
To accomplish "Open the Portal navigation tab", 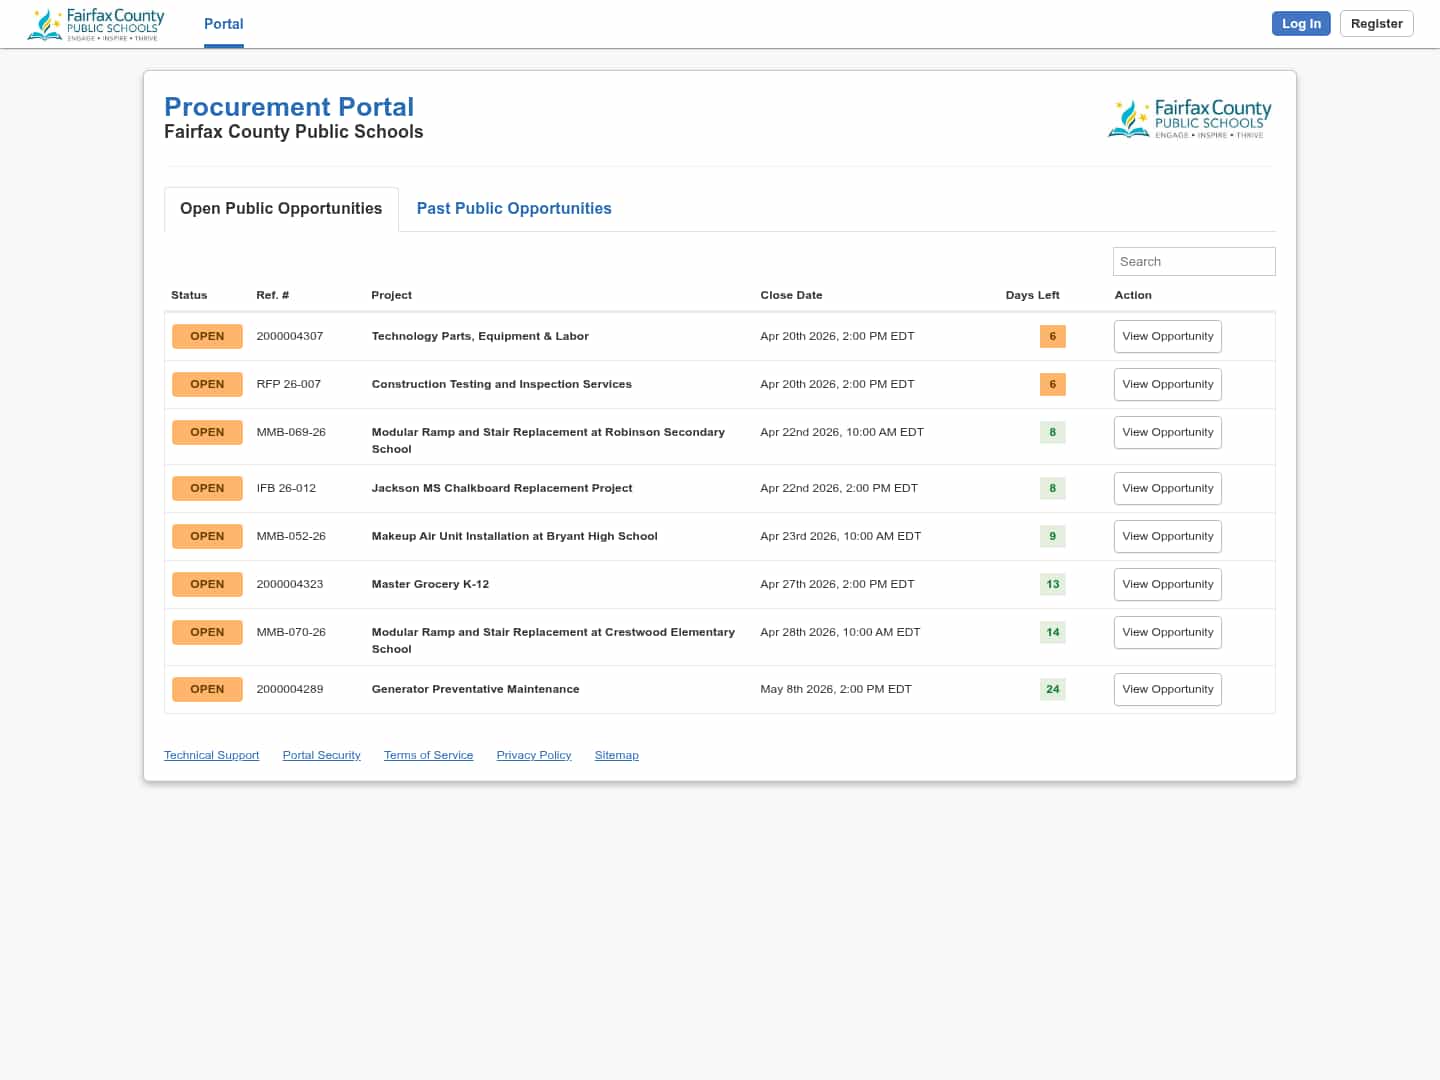I will tap(223, 24).
